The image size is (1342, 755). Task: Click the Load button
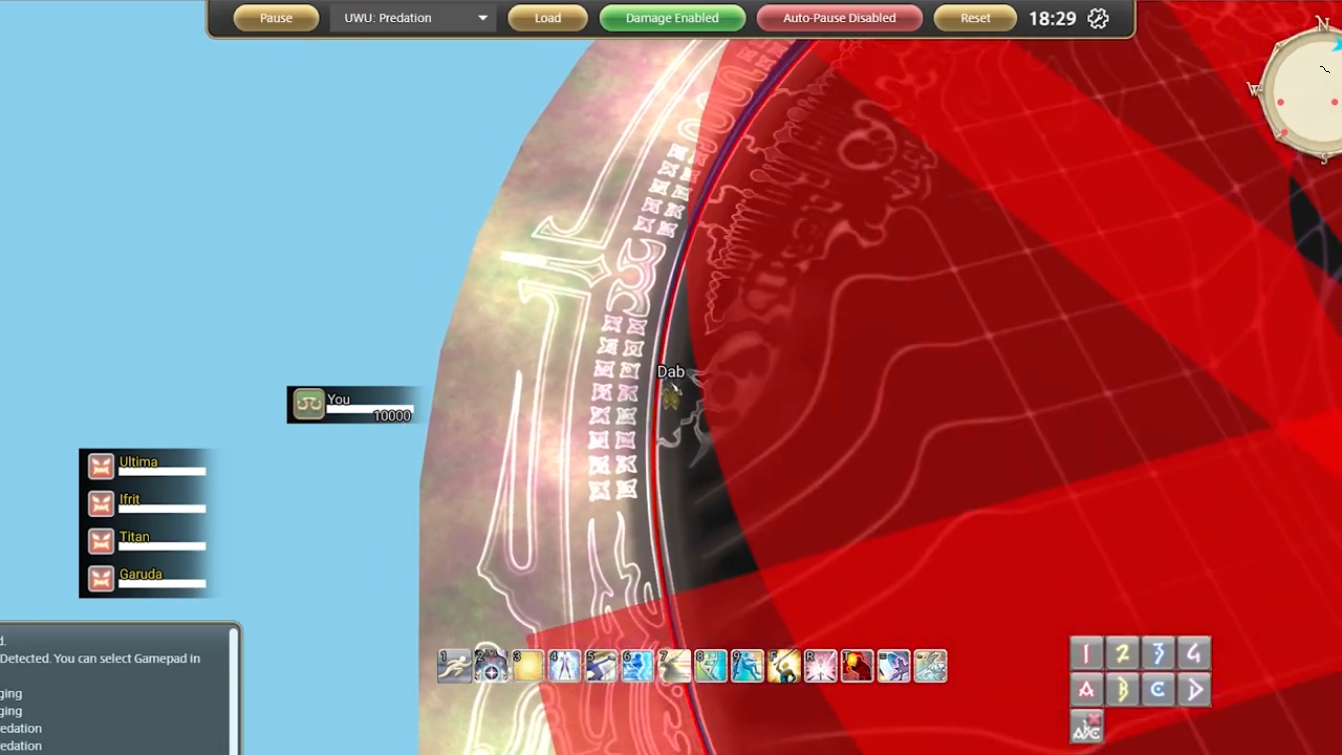[547, 18]
